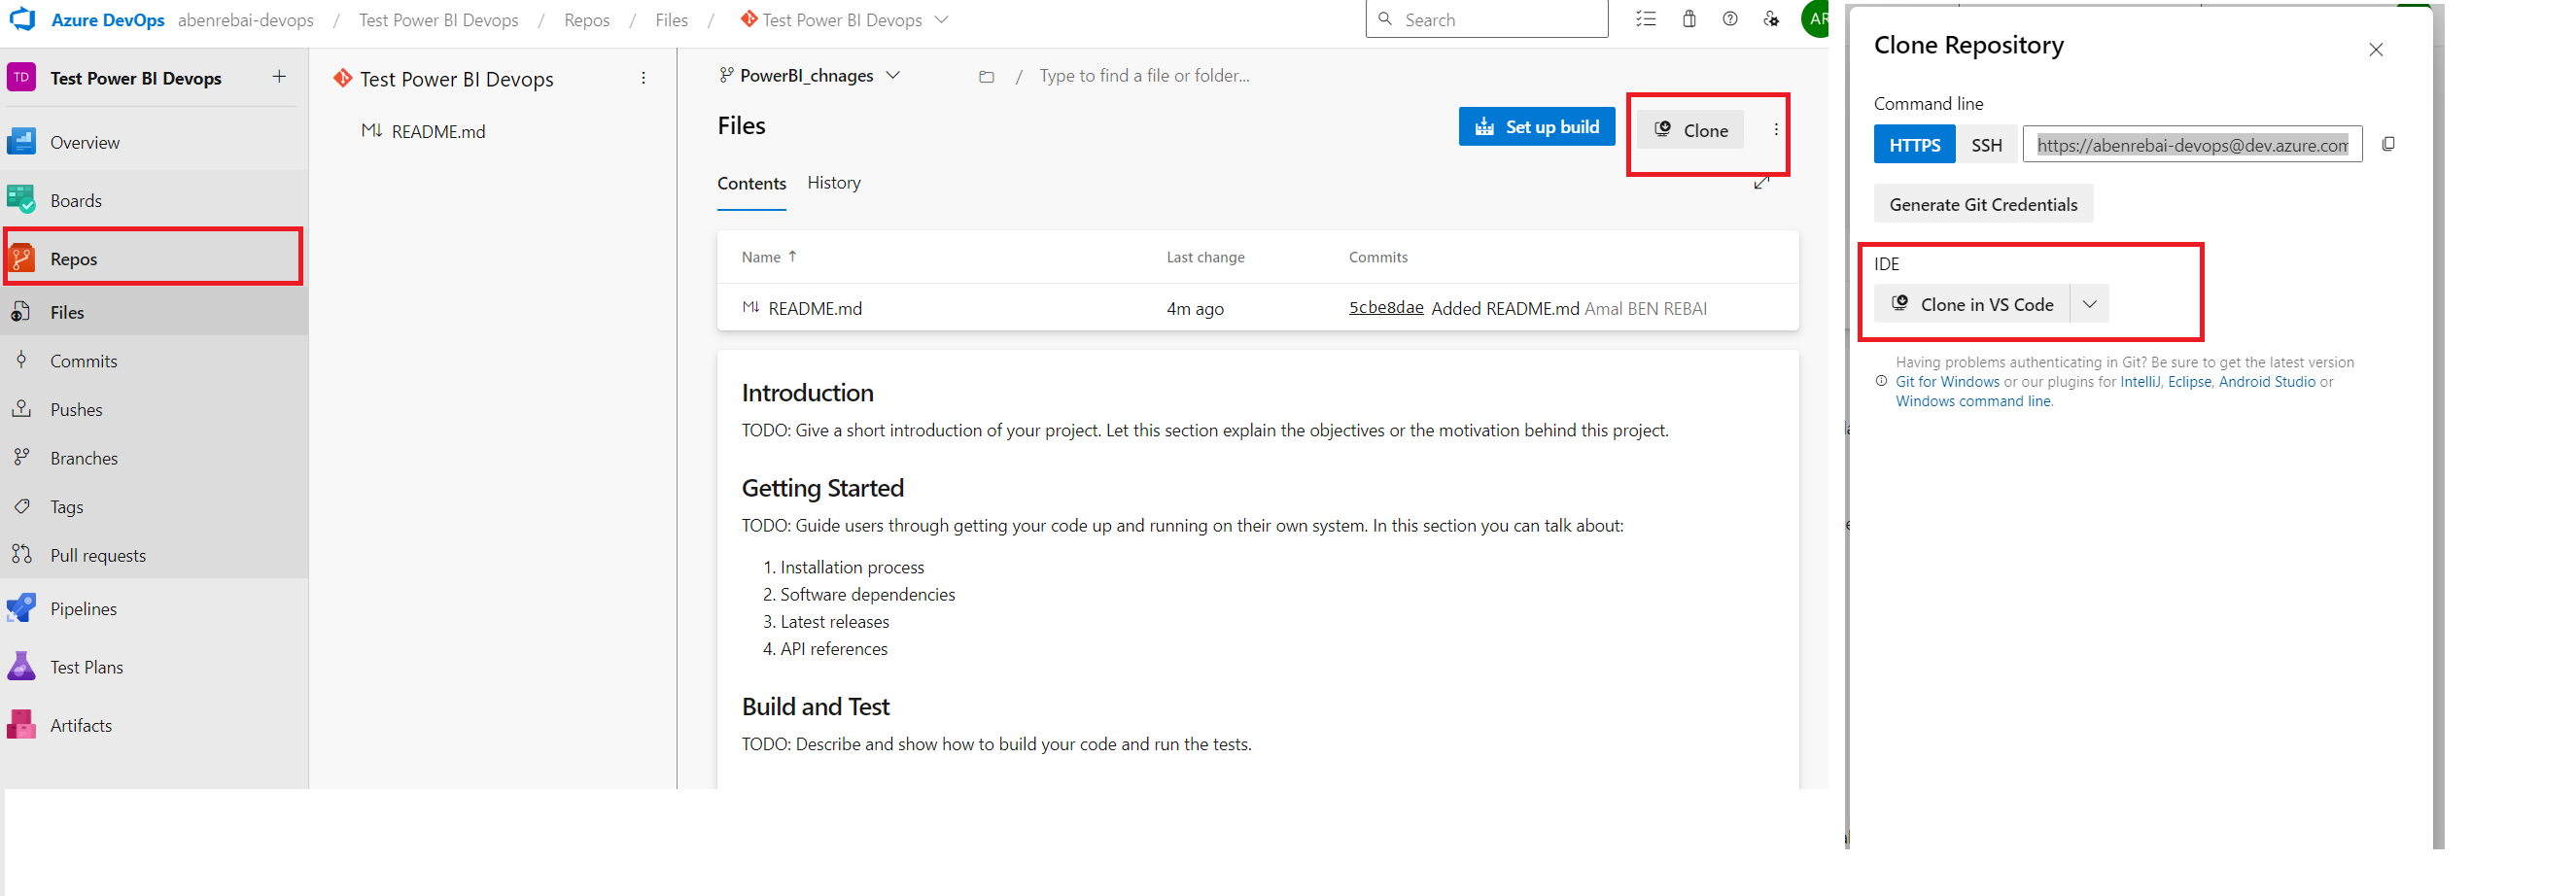Screen dimensions: 2576x896
Task: Select the SSH clone option
Action: 1986,144
